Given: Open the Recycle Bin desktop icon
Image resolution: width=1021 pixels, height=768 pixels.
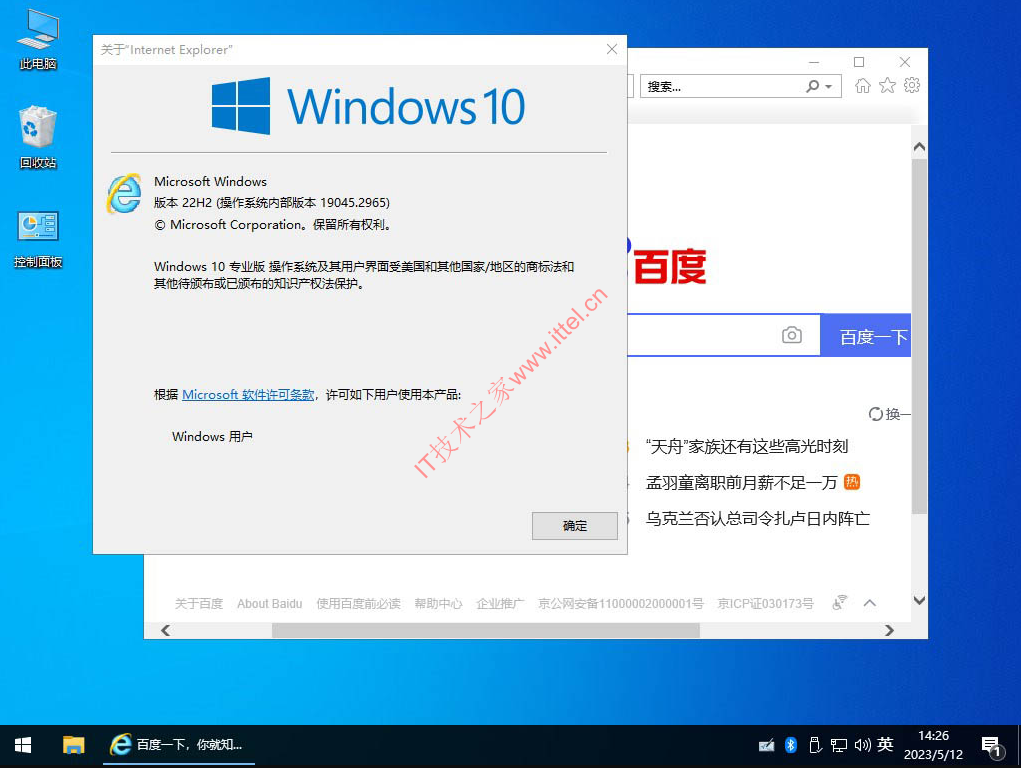Looking at the screenshot, I should coord(38,137).
